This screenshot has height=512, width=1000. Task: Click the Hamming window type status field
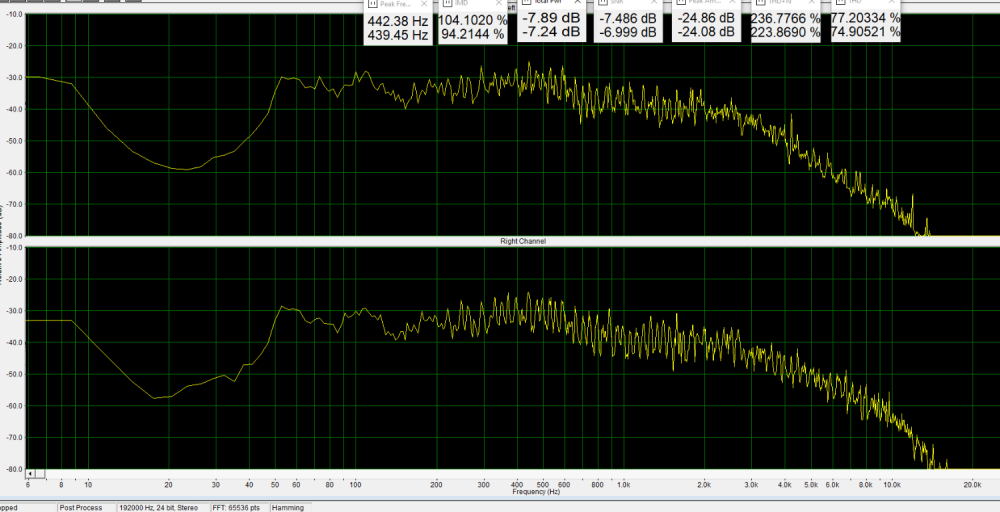tap(288, 508)
